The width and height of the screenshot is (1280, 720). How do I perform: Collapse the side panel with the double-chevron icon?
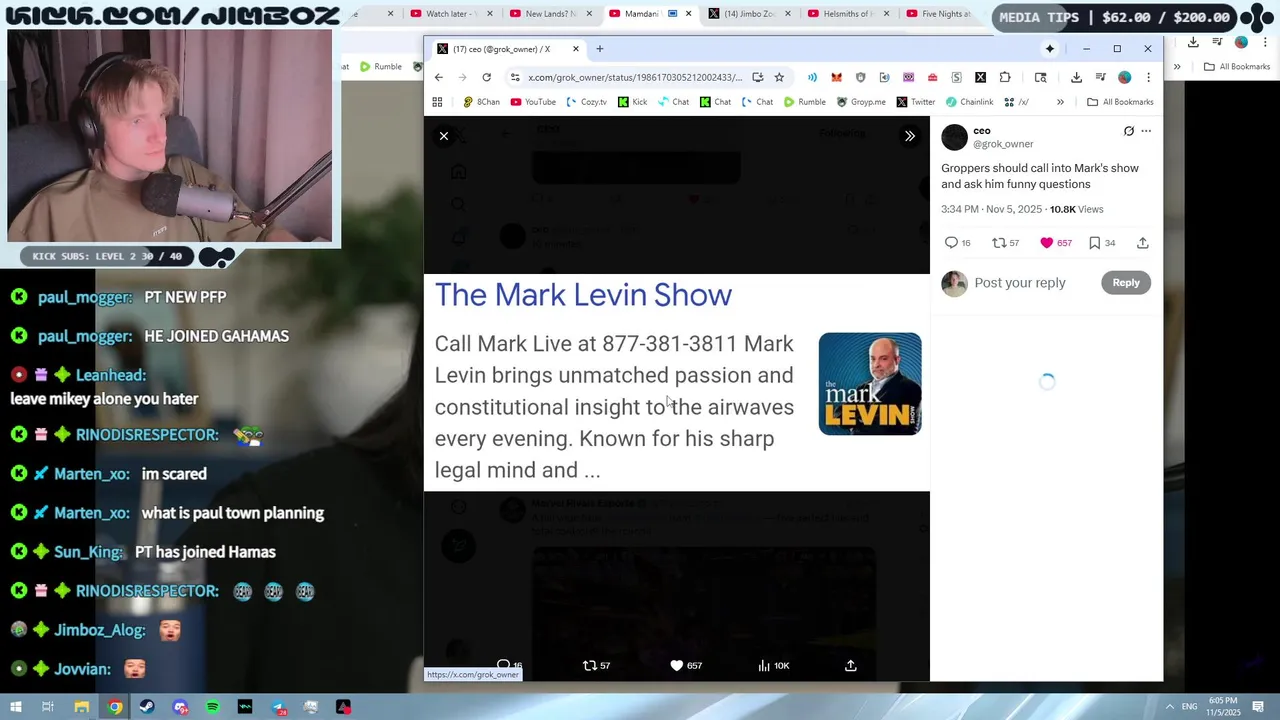point(909,136)
